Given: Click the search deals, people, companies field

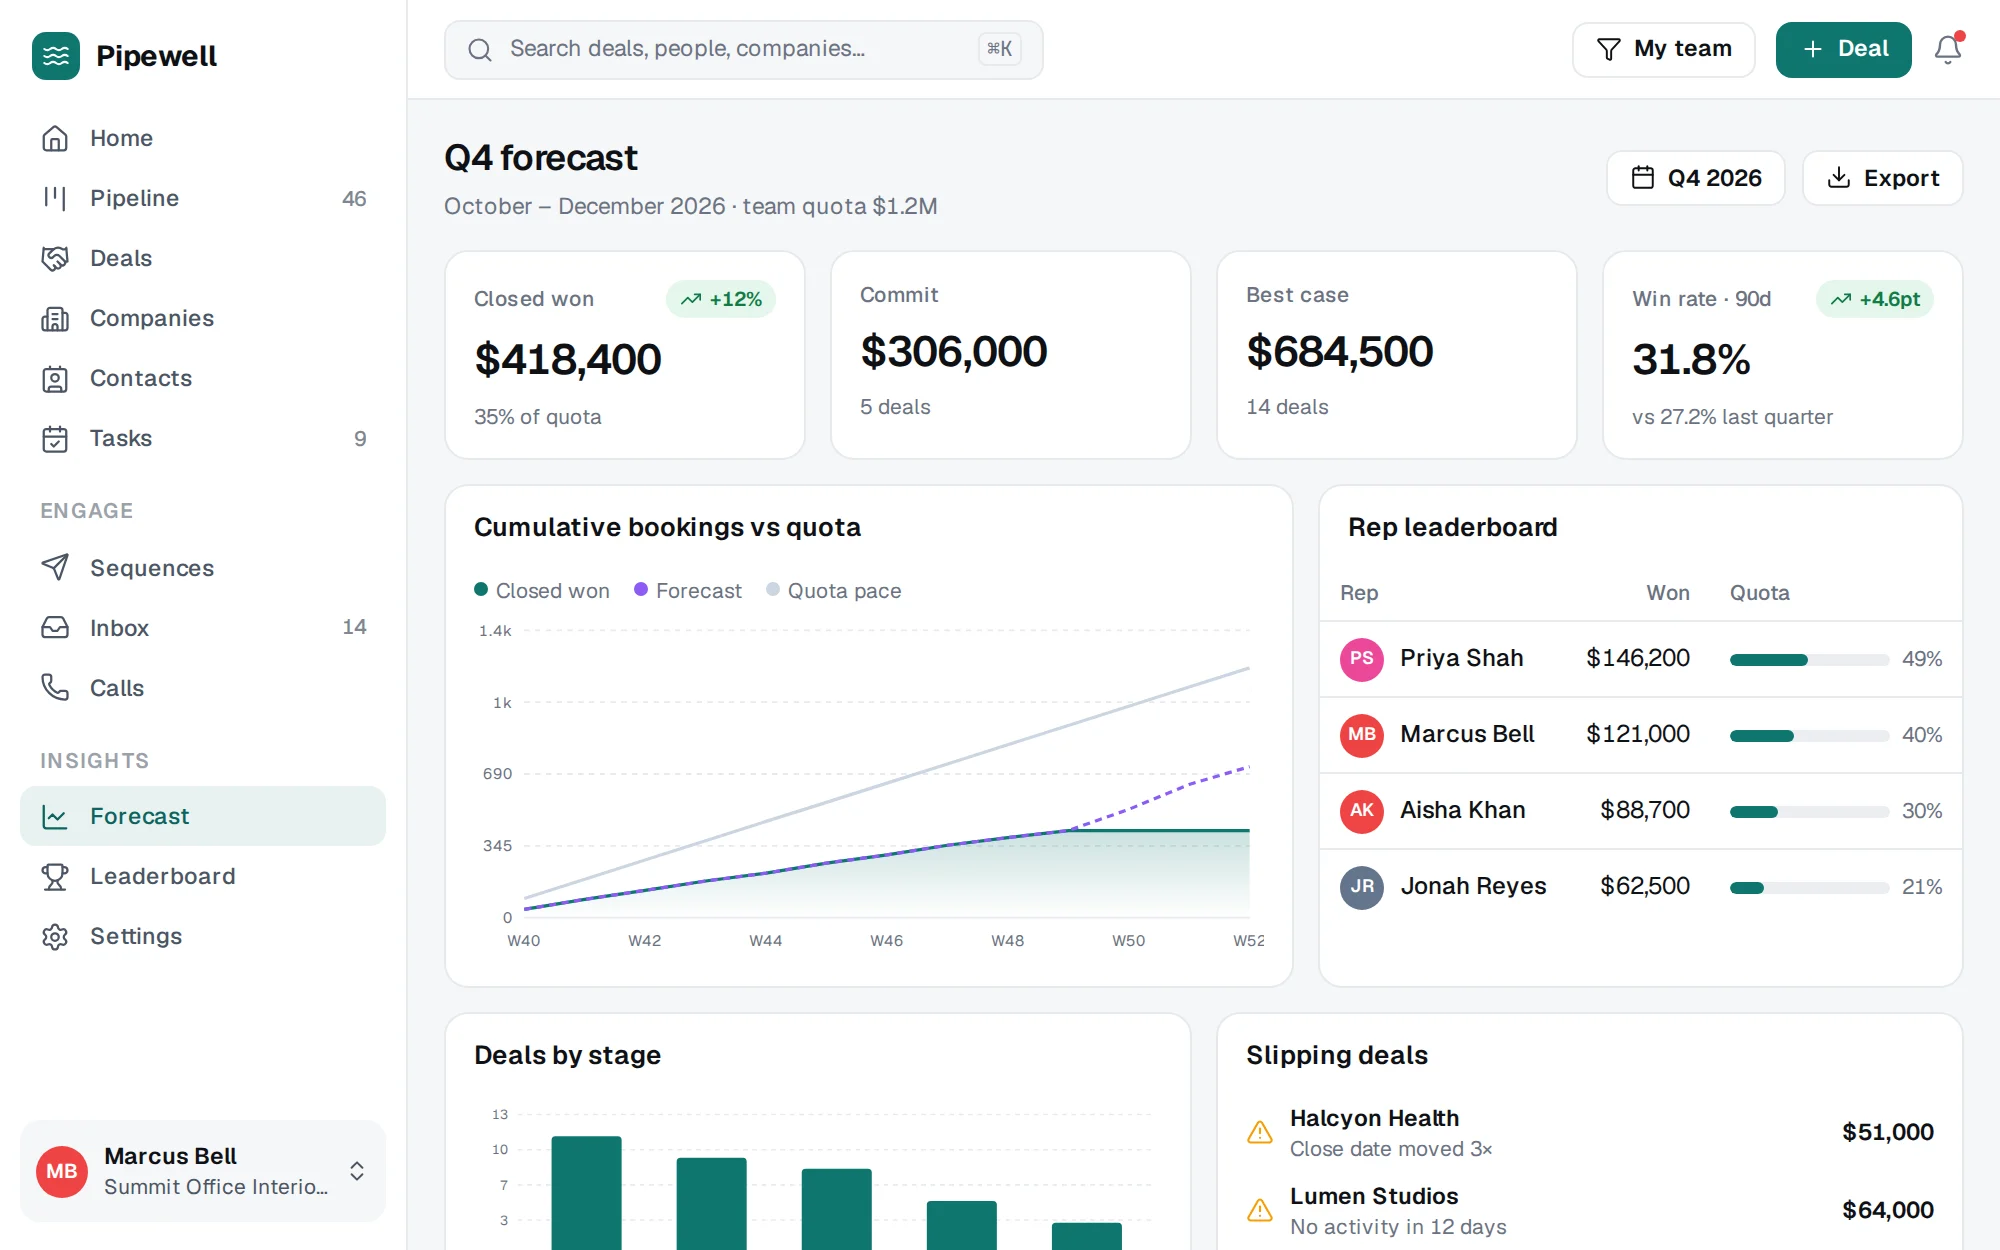Looking at the screenshot, I should [x=744, y=49].
